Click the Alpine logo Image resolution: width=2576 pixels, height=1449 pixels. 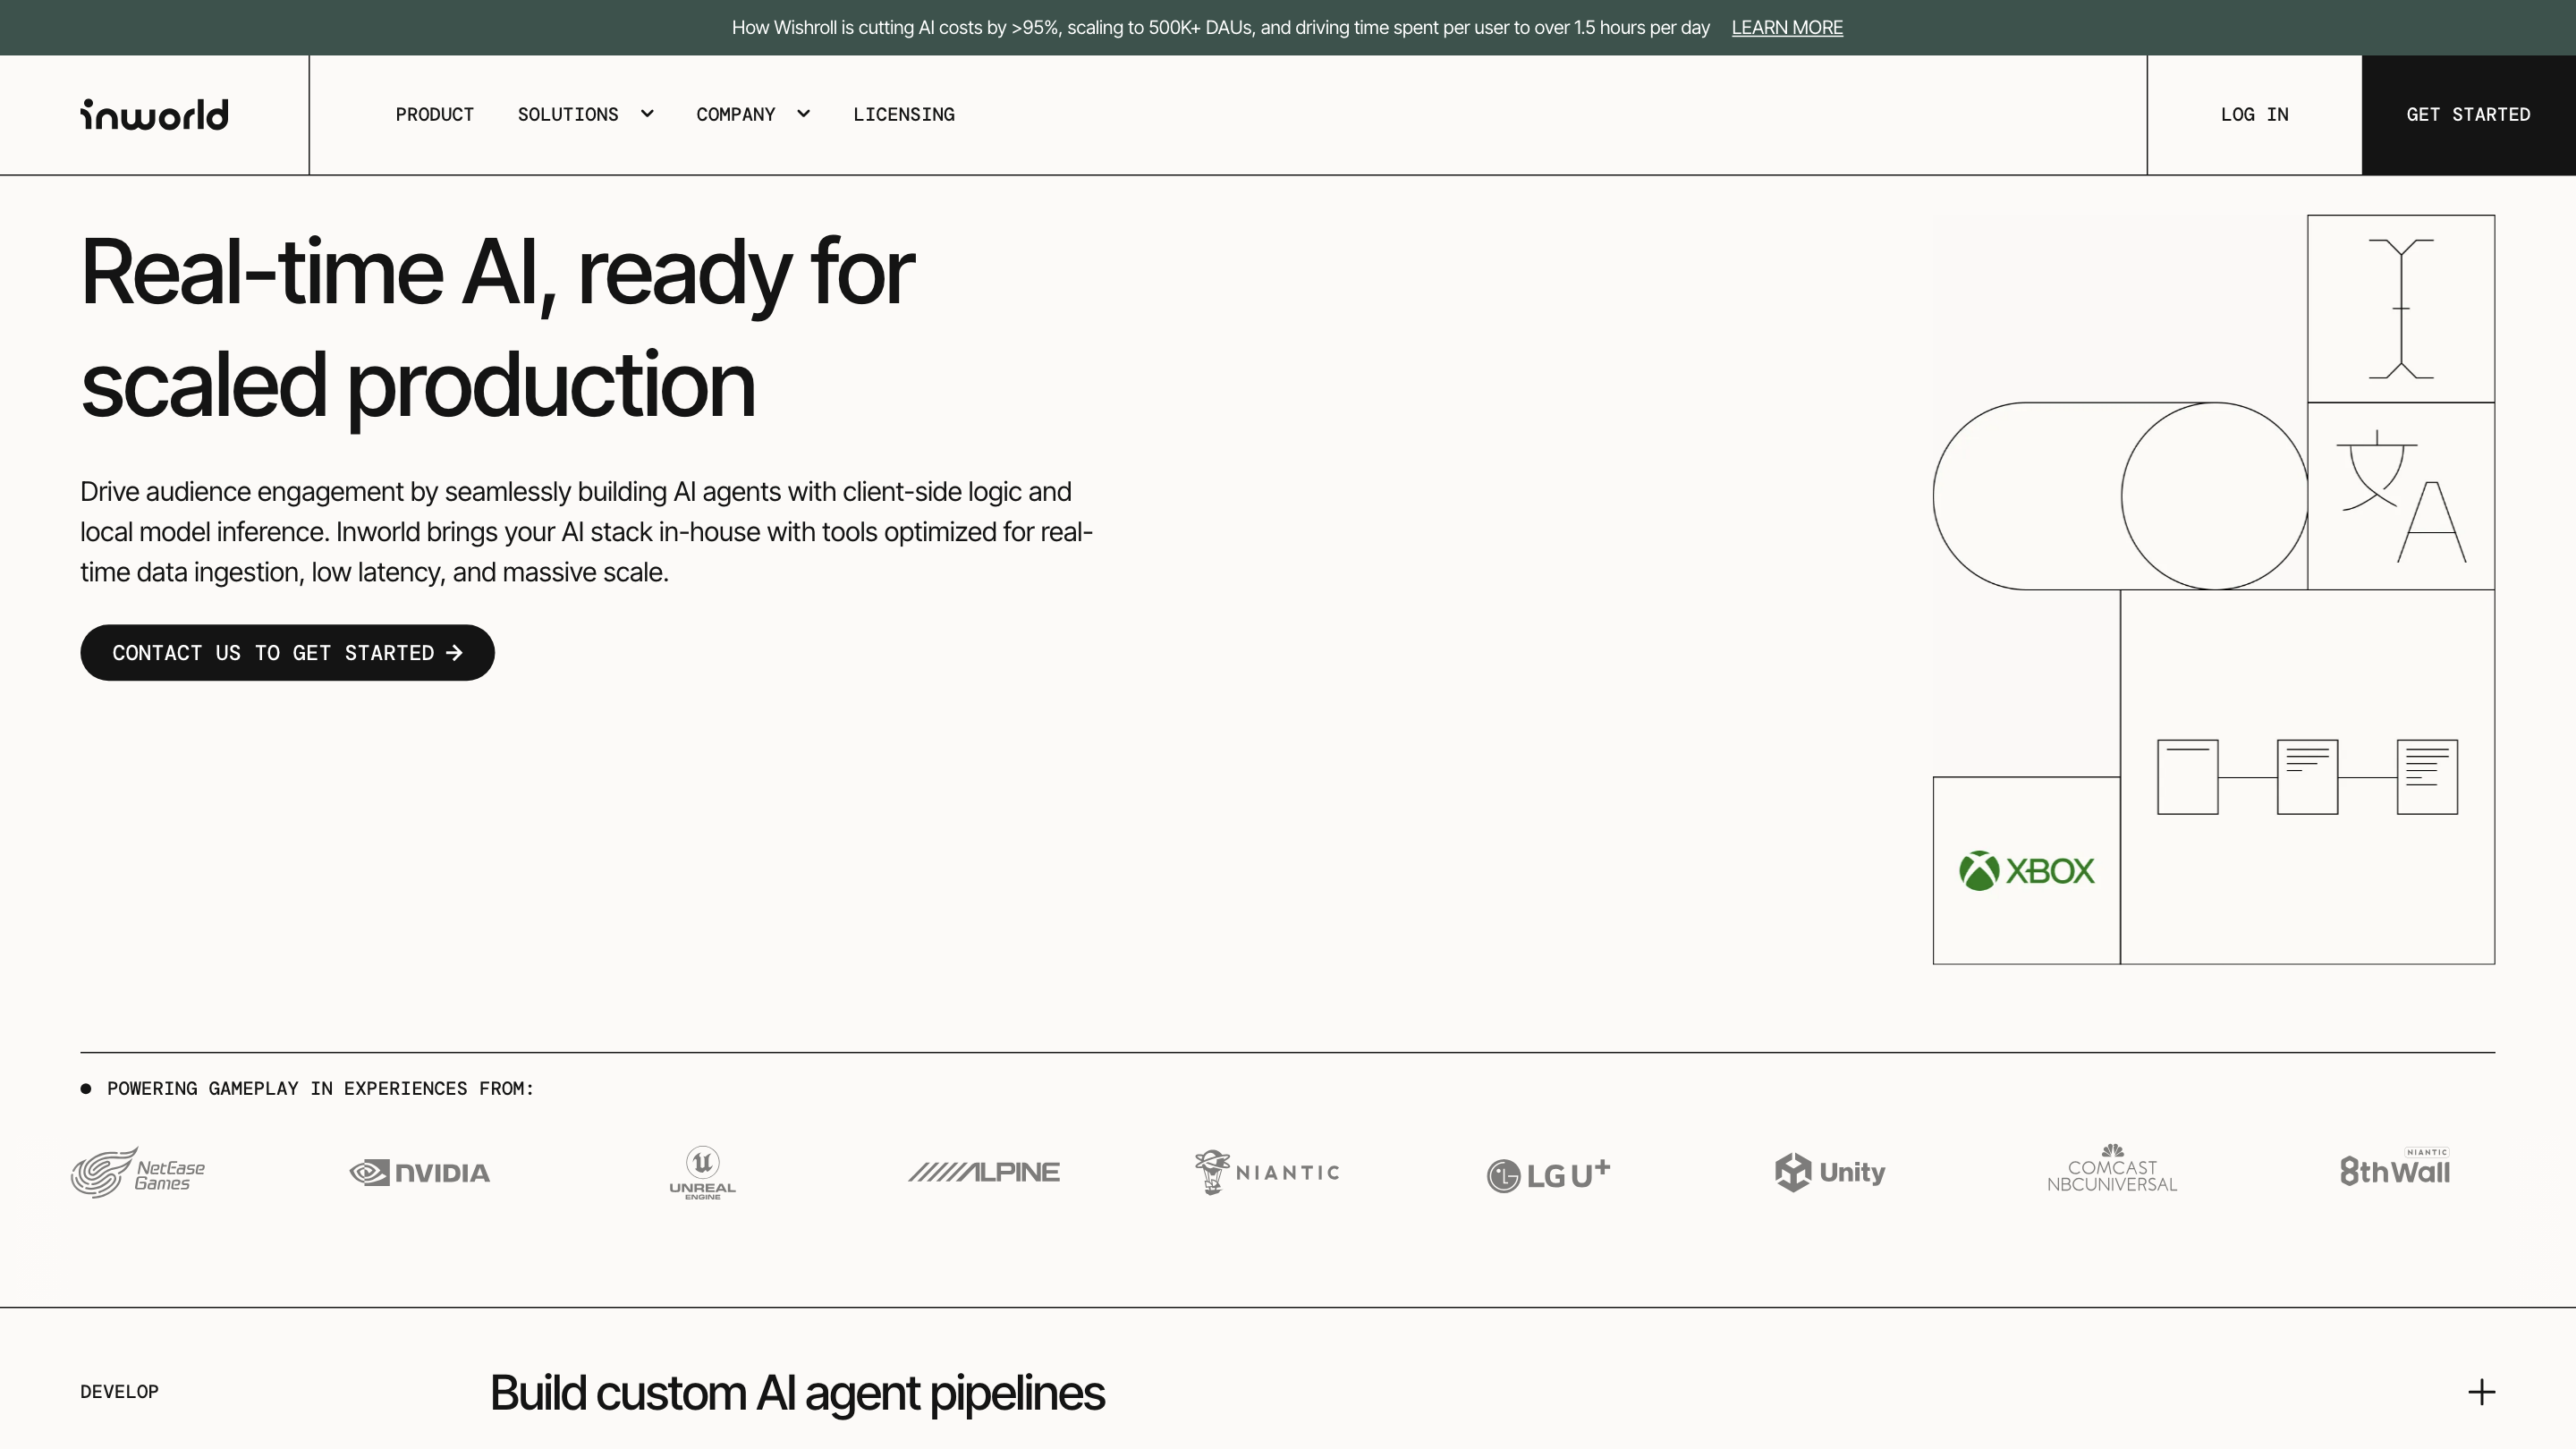click(984, 1172)
